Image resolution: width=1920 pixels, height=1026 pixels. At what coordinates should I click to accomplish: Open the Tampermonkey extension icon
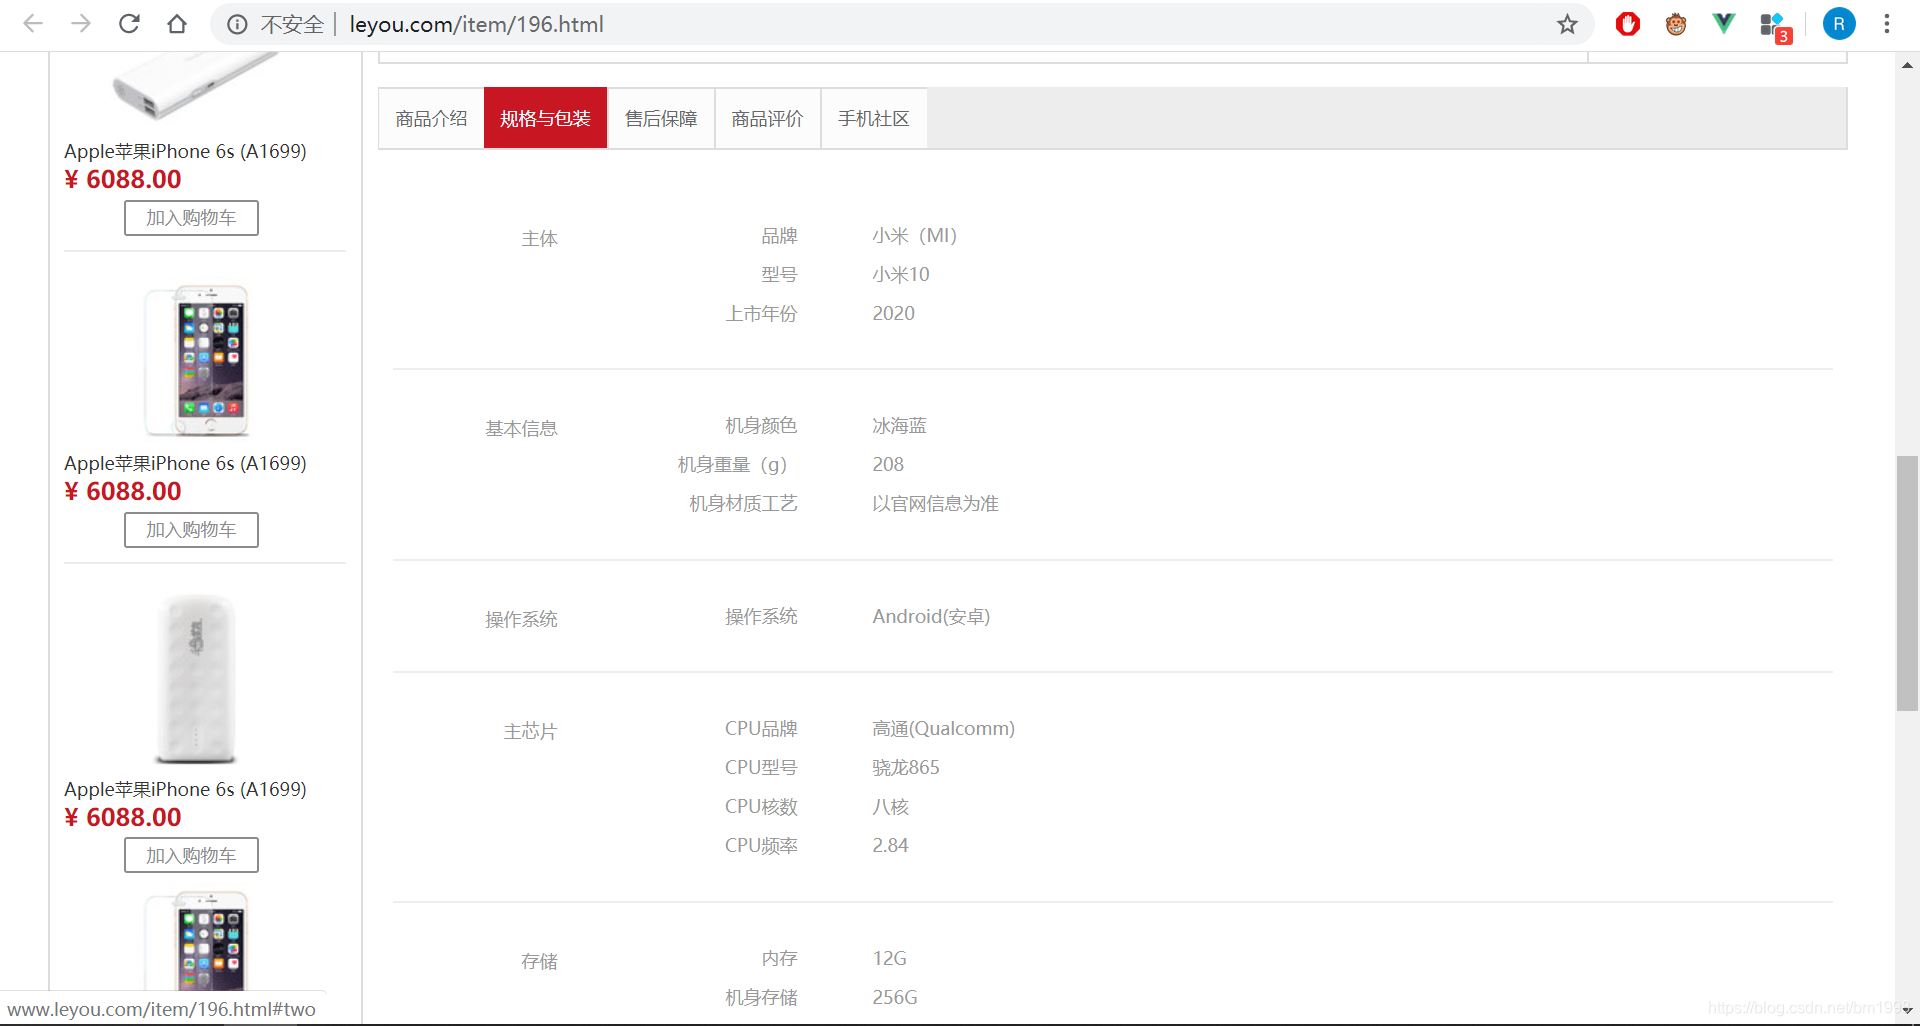(1676, 24)
